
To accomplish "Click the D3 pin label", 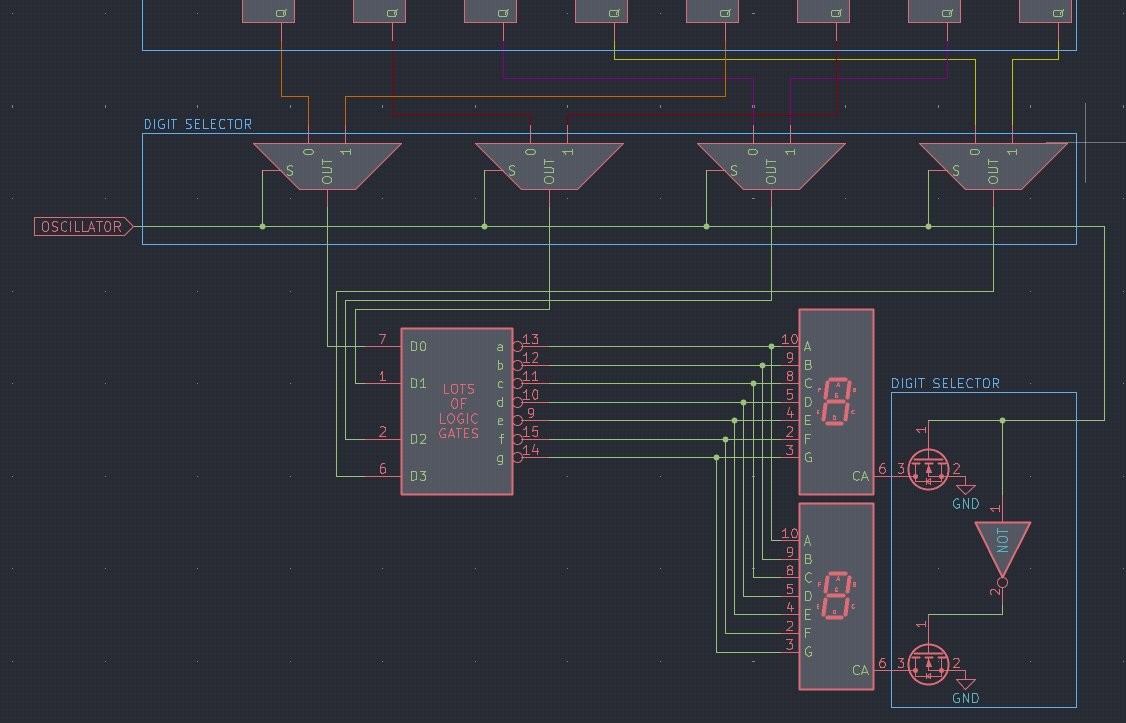I will pos(419,476).
